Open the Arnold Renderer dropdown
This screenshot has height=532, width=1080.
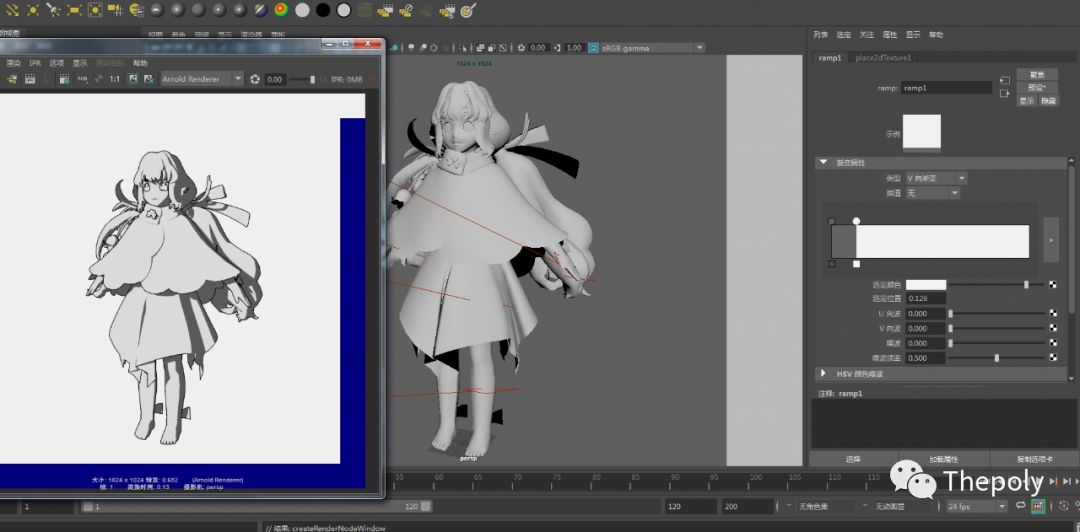(202, 79)
